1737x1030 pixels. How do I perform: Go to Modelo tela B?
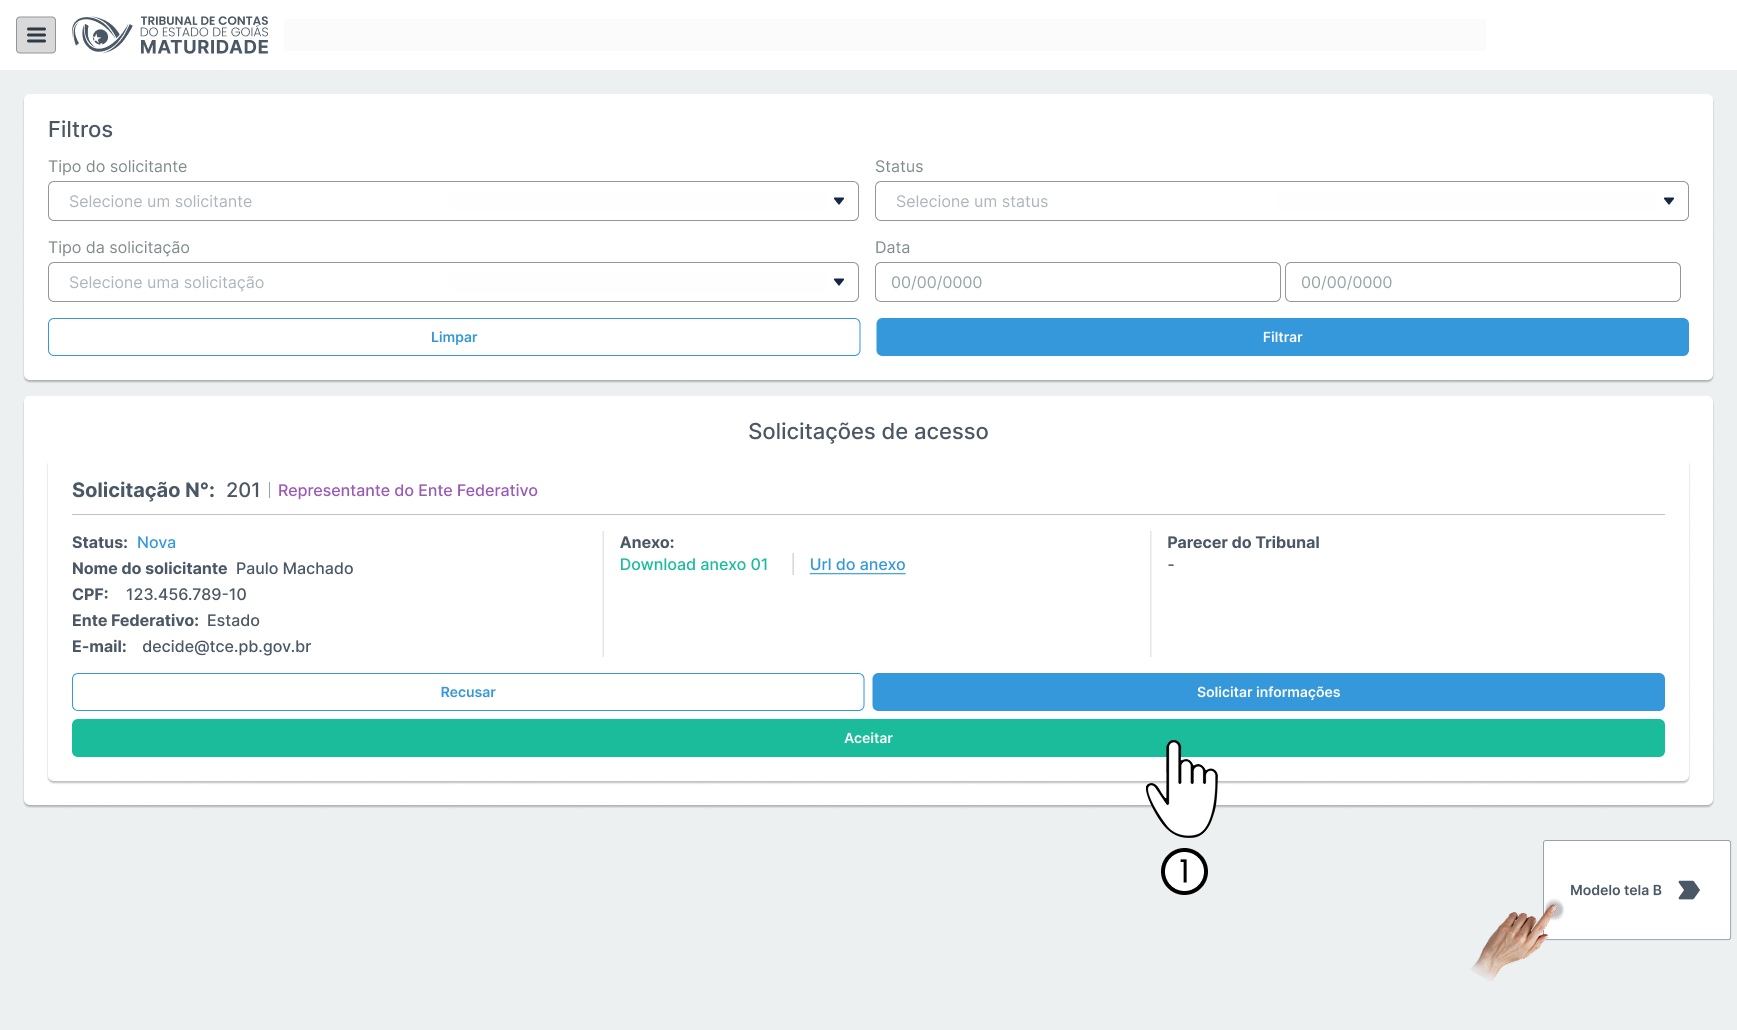(x=1615, y=890)
